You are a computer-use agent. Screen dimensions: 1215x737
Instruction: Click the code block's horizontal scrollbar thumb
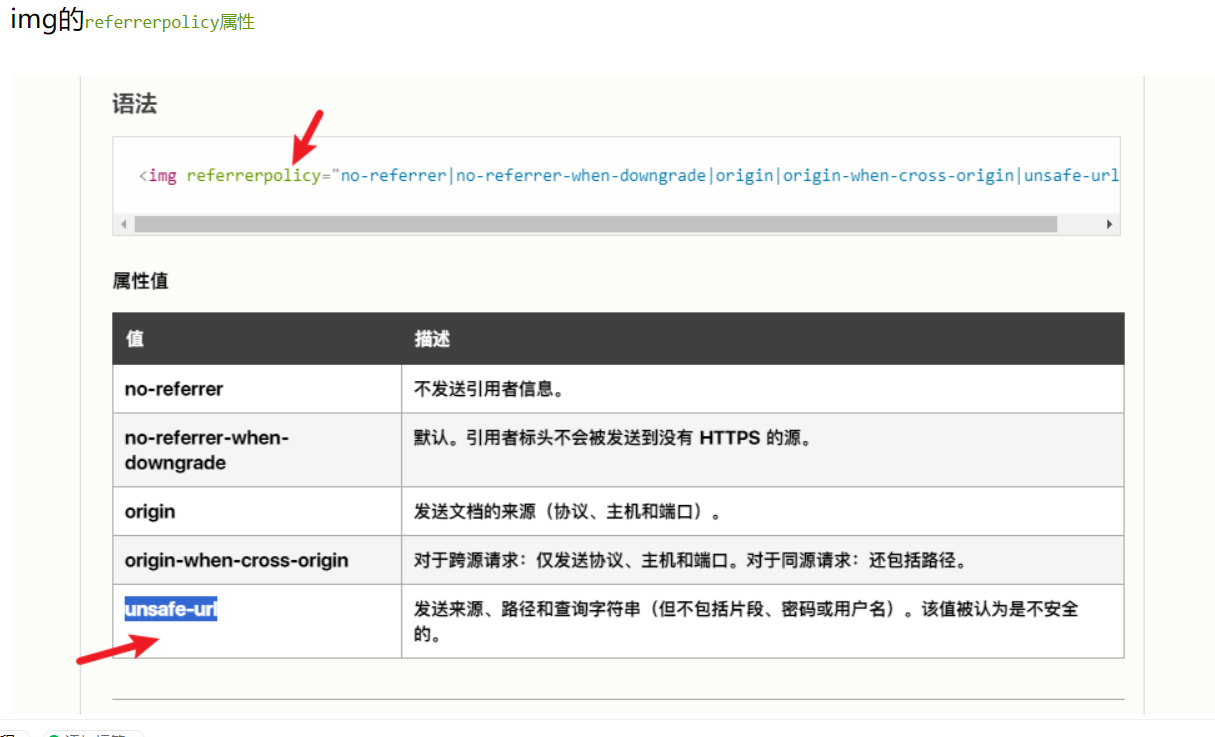tap(595, 225)
